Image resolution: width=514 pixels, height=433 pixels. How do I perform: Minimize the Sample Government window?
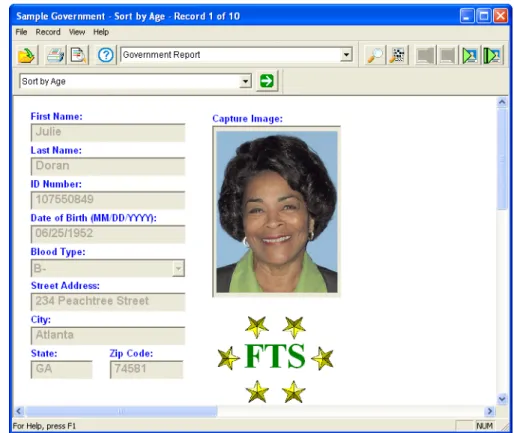pyautogui.click(x=467, y=16)
